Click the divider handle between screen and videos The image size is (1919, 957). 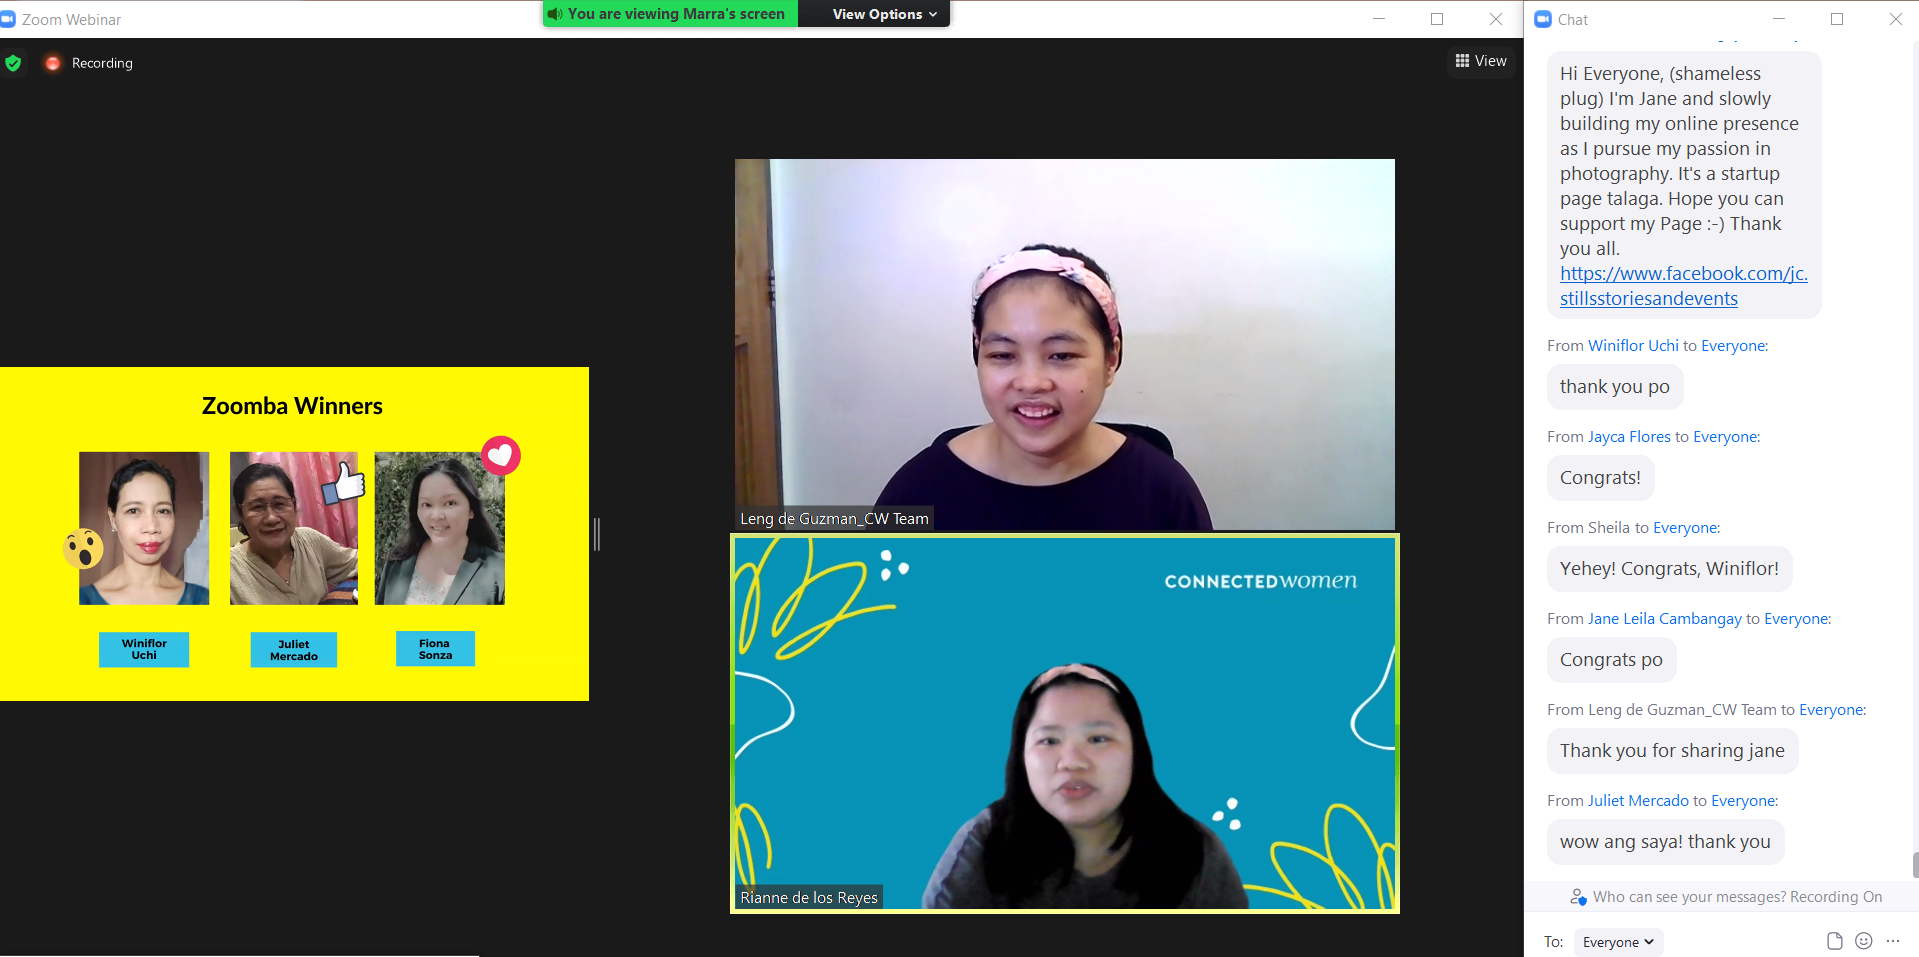597,534
